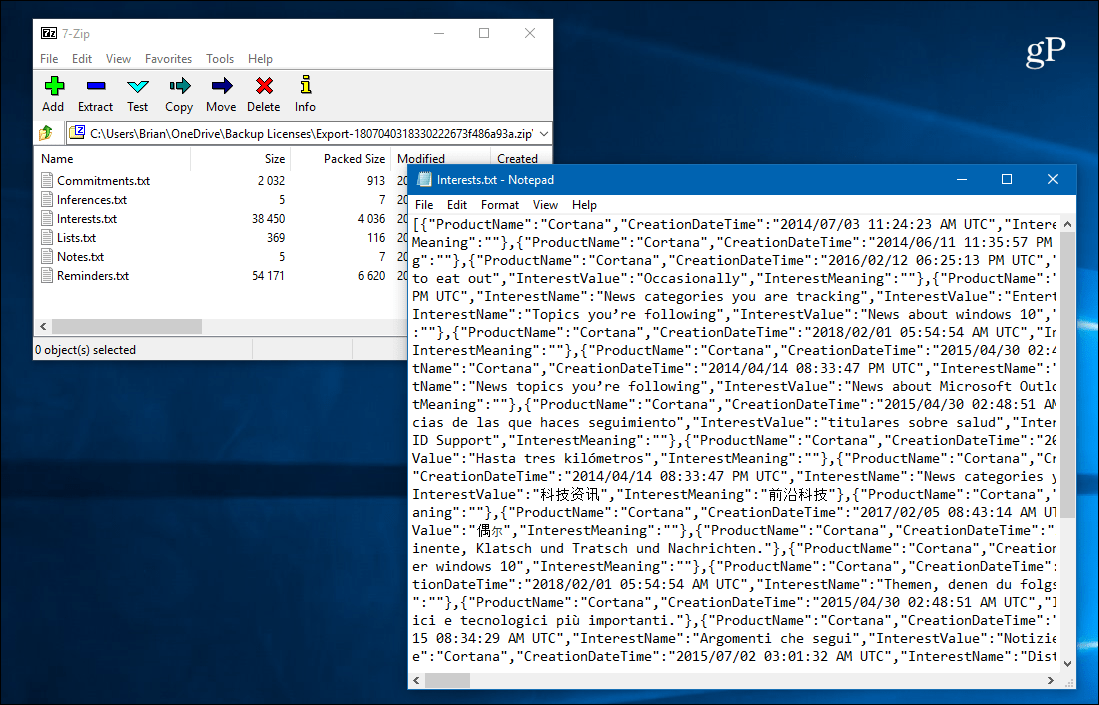This screenshot has width=1099, height=705.
Task: Click the zip archive icon in address bar
Action: pos(78,132)
